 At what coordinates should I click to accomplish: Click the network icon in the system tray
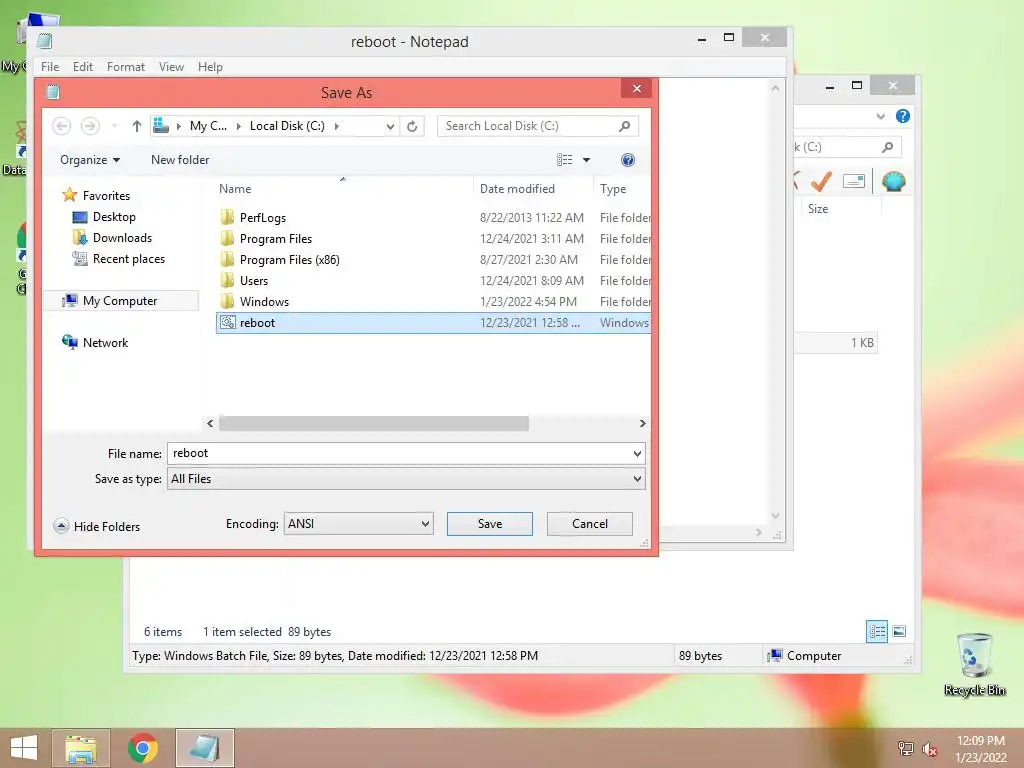(x=905, y=749)
